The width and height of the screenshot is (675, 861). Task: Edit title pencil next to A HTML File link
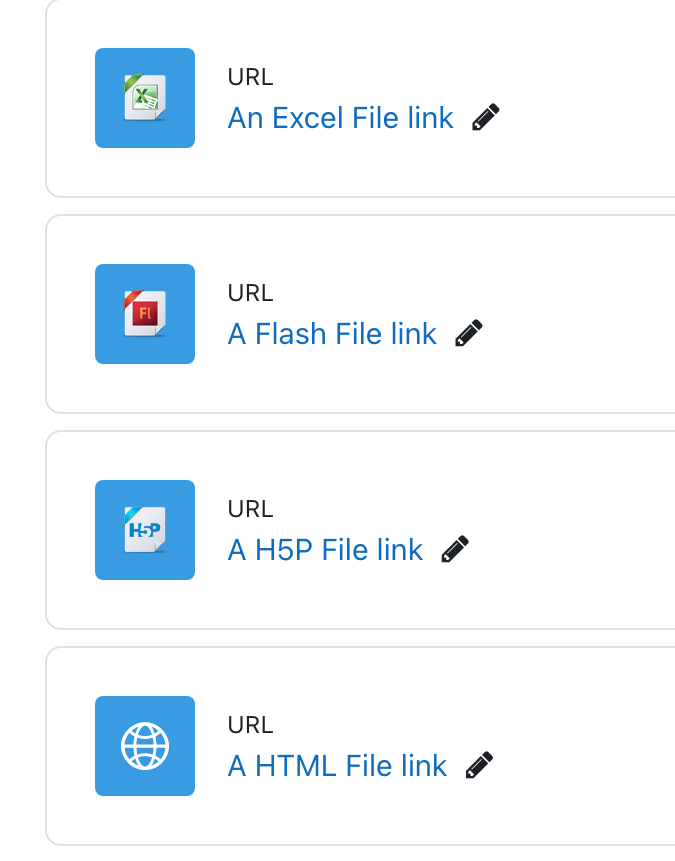tap(479, 765)
